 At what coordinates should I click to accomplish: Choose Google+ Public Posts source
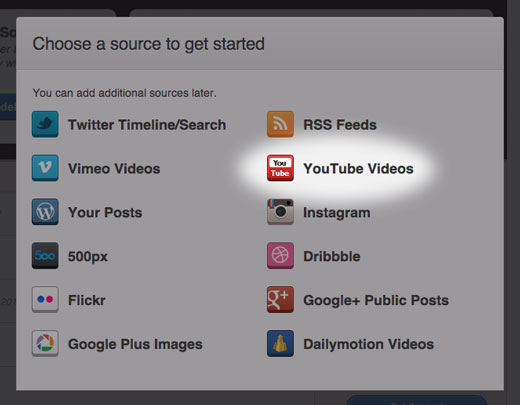tap(376, 300)
